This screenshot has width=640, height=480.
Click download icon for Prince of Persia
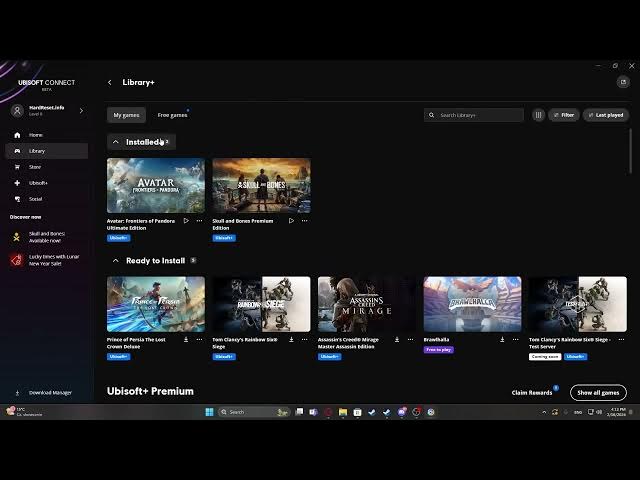click(x=186, y=339)
